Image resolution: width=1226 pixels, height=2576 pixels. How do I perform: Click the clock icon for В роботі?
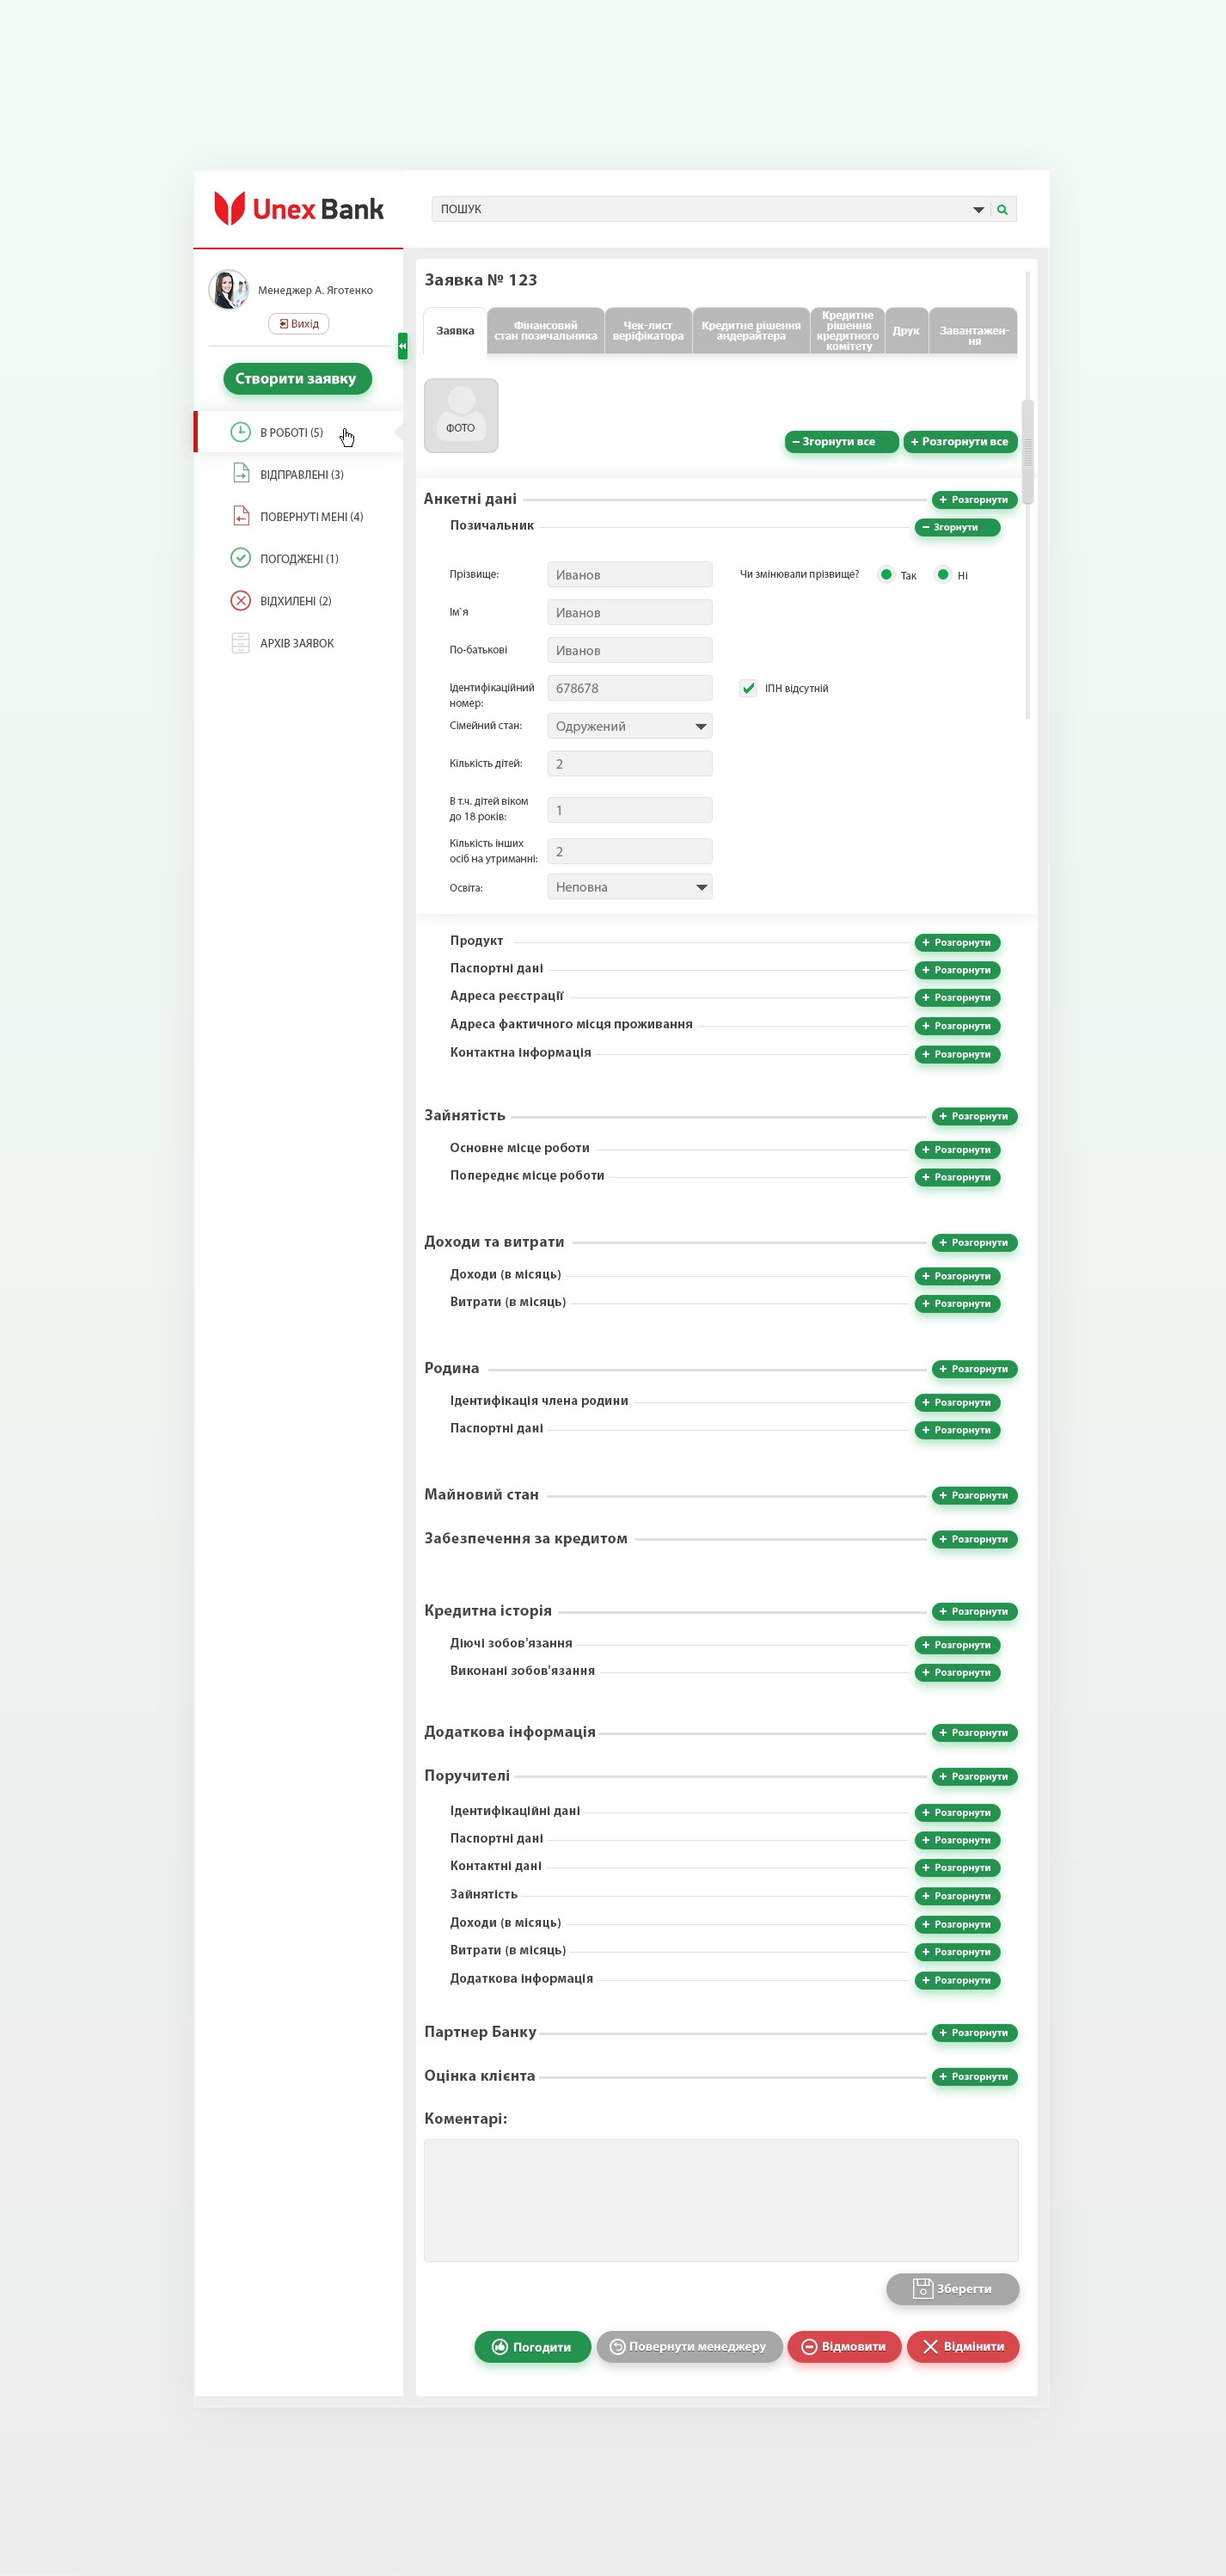click(240, 432)
